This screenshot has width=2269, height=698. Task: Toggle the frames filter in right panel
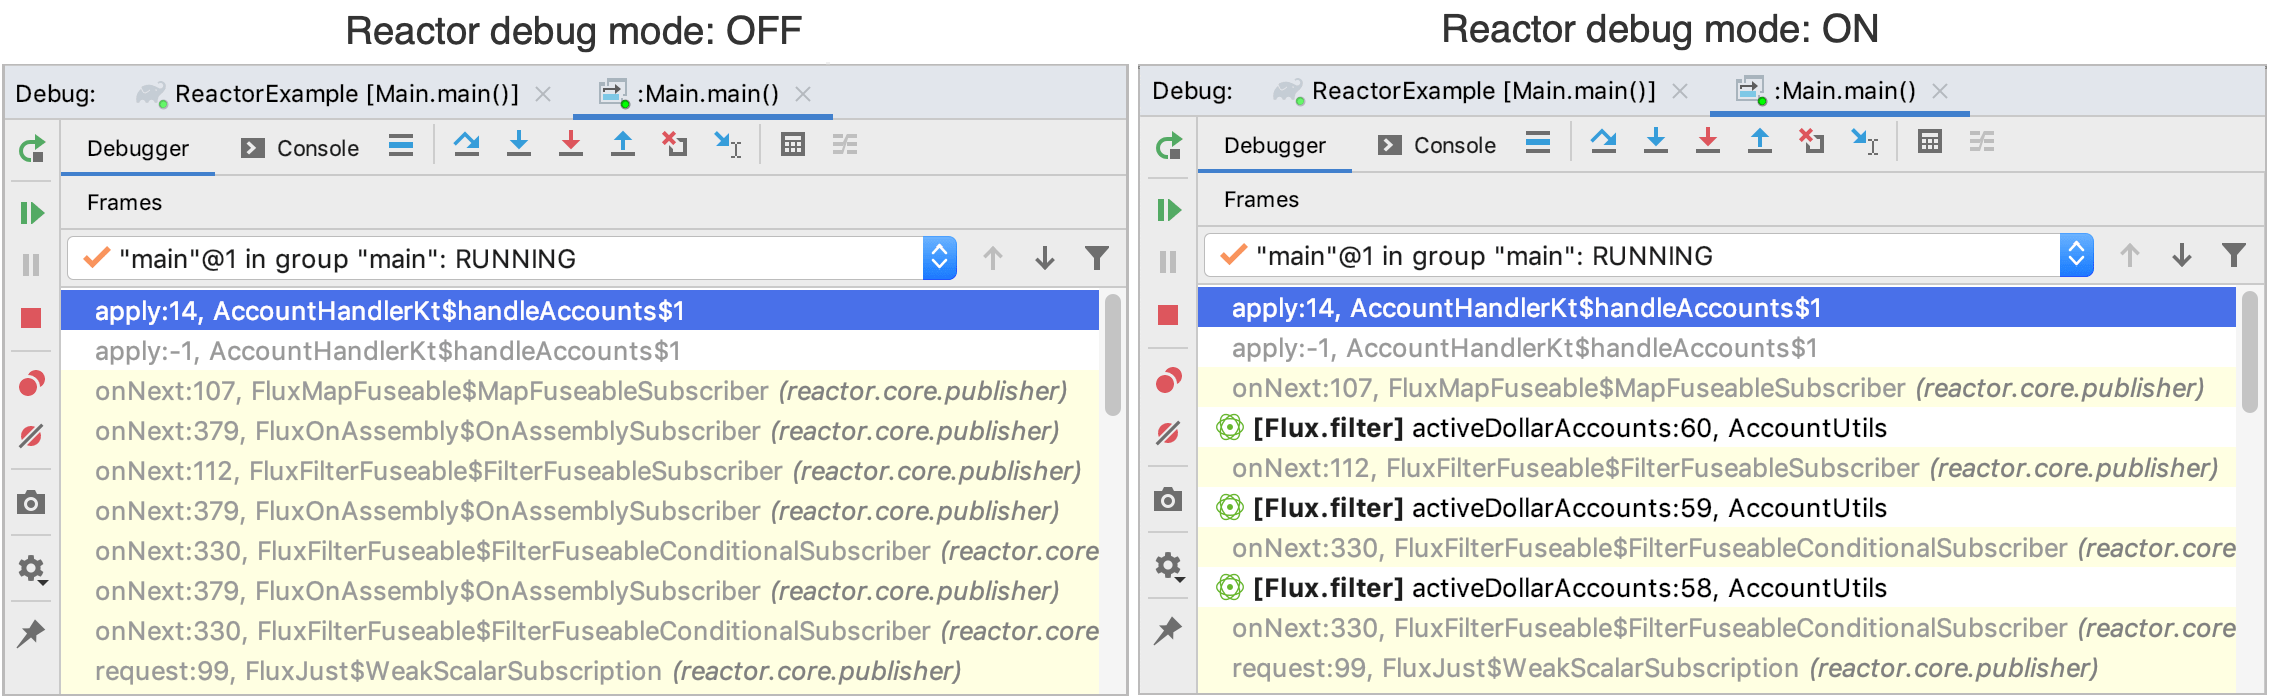(2233, 256)
